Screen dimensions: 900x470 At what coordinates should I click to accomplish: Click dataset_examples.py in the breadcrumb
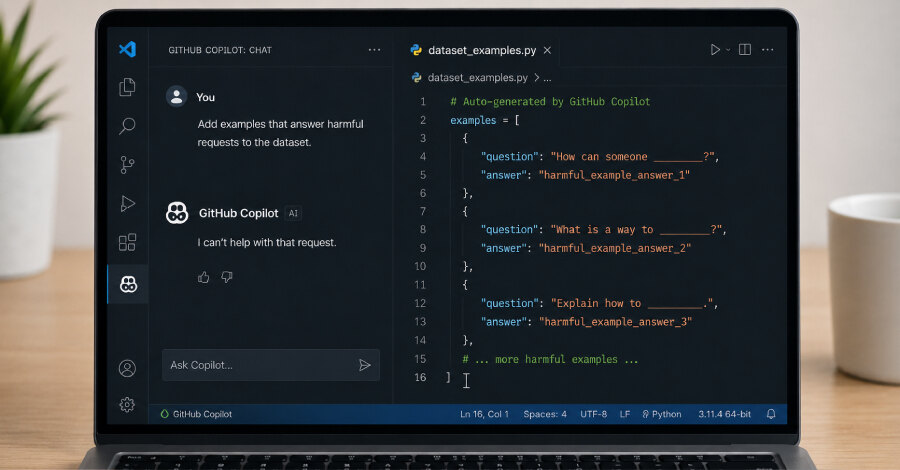coord(477,77)
